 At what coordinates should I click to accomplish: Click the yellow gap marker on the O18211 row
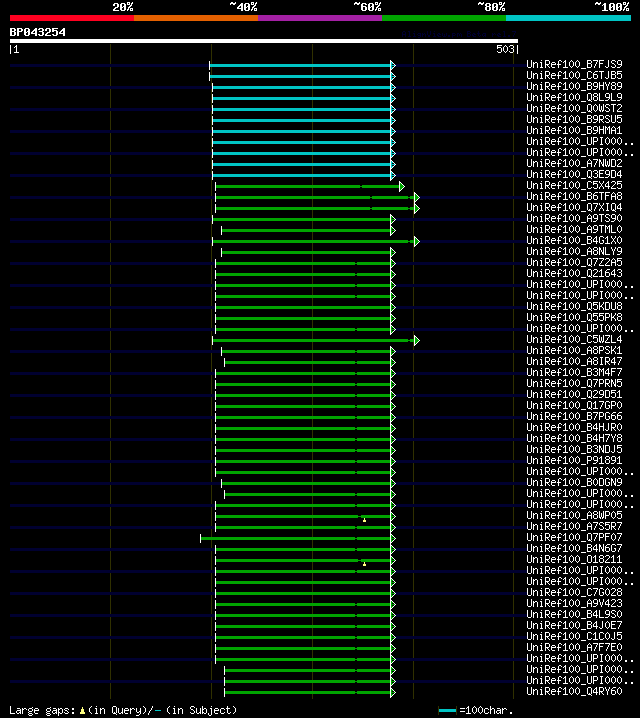(364, 564)
